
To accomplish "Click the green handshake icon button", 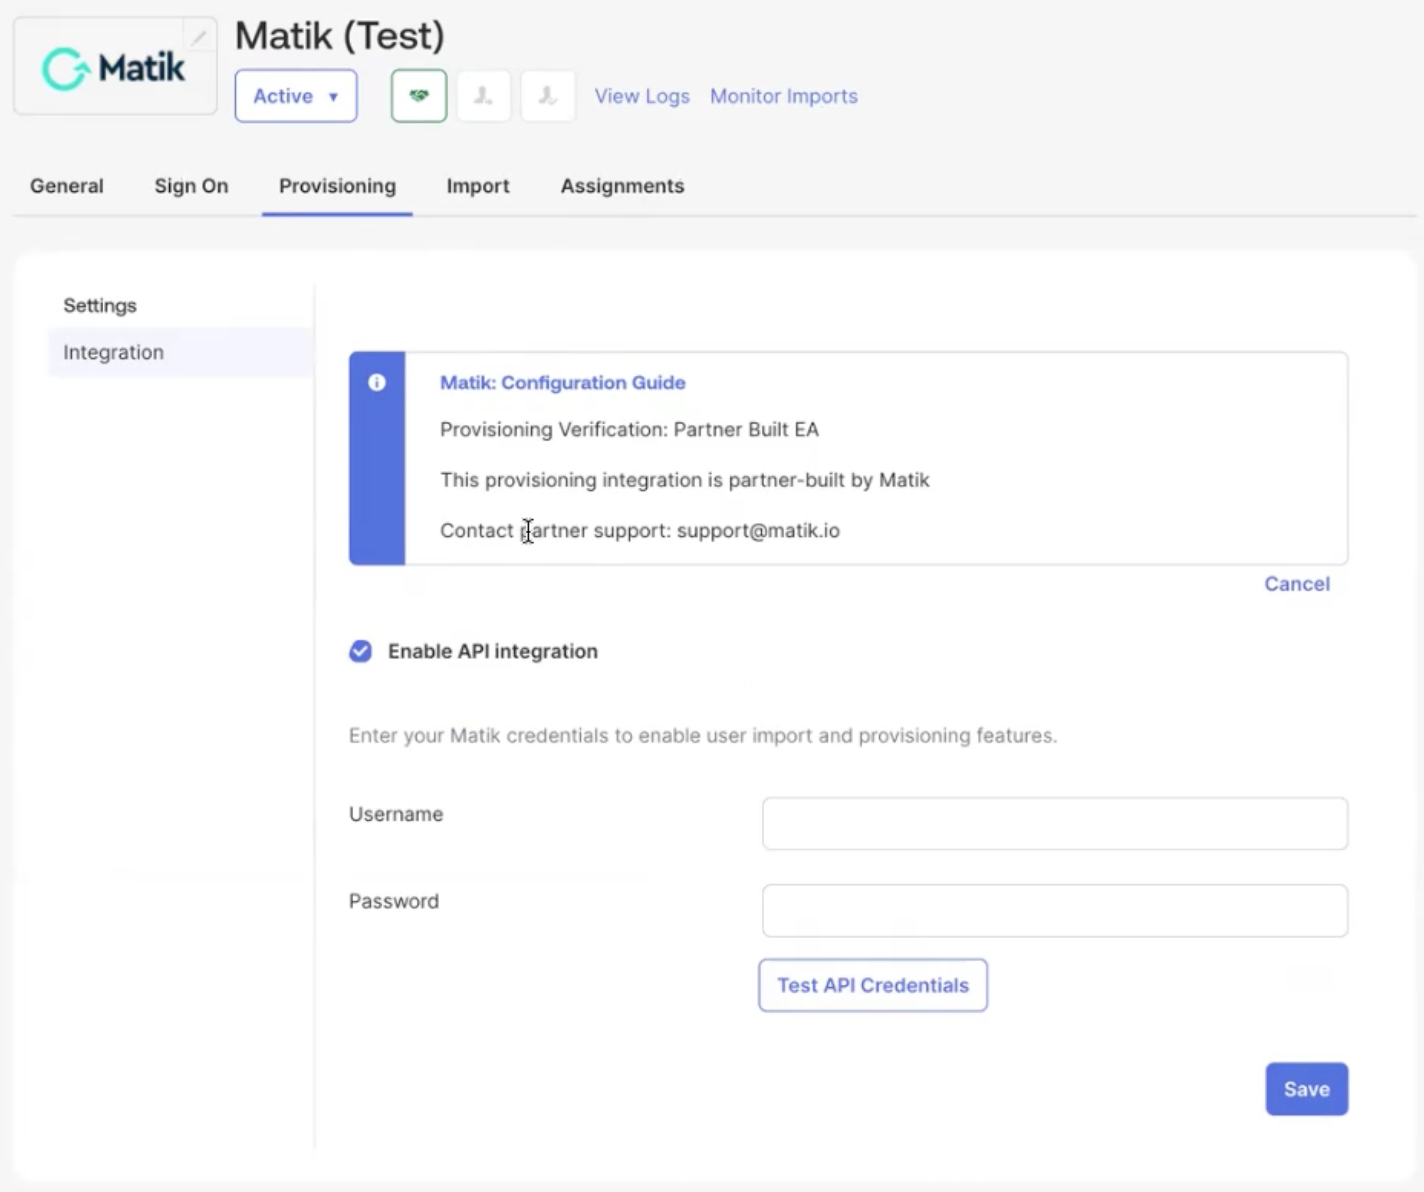I will [418, 96].
